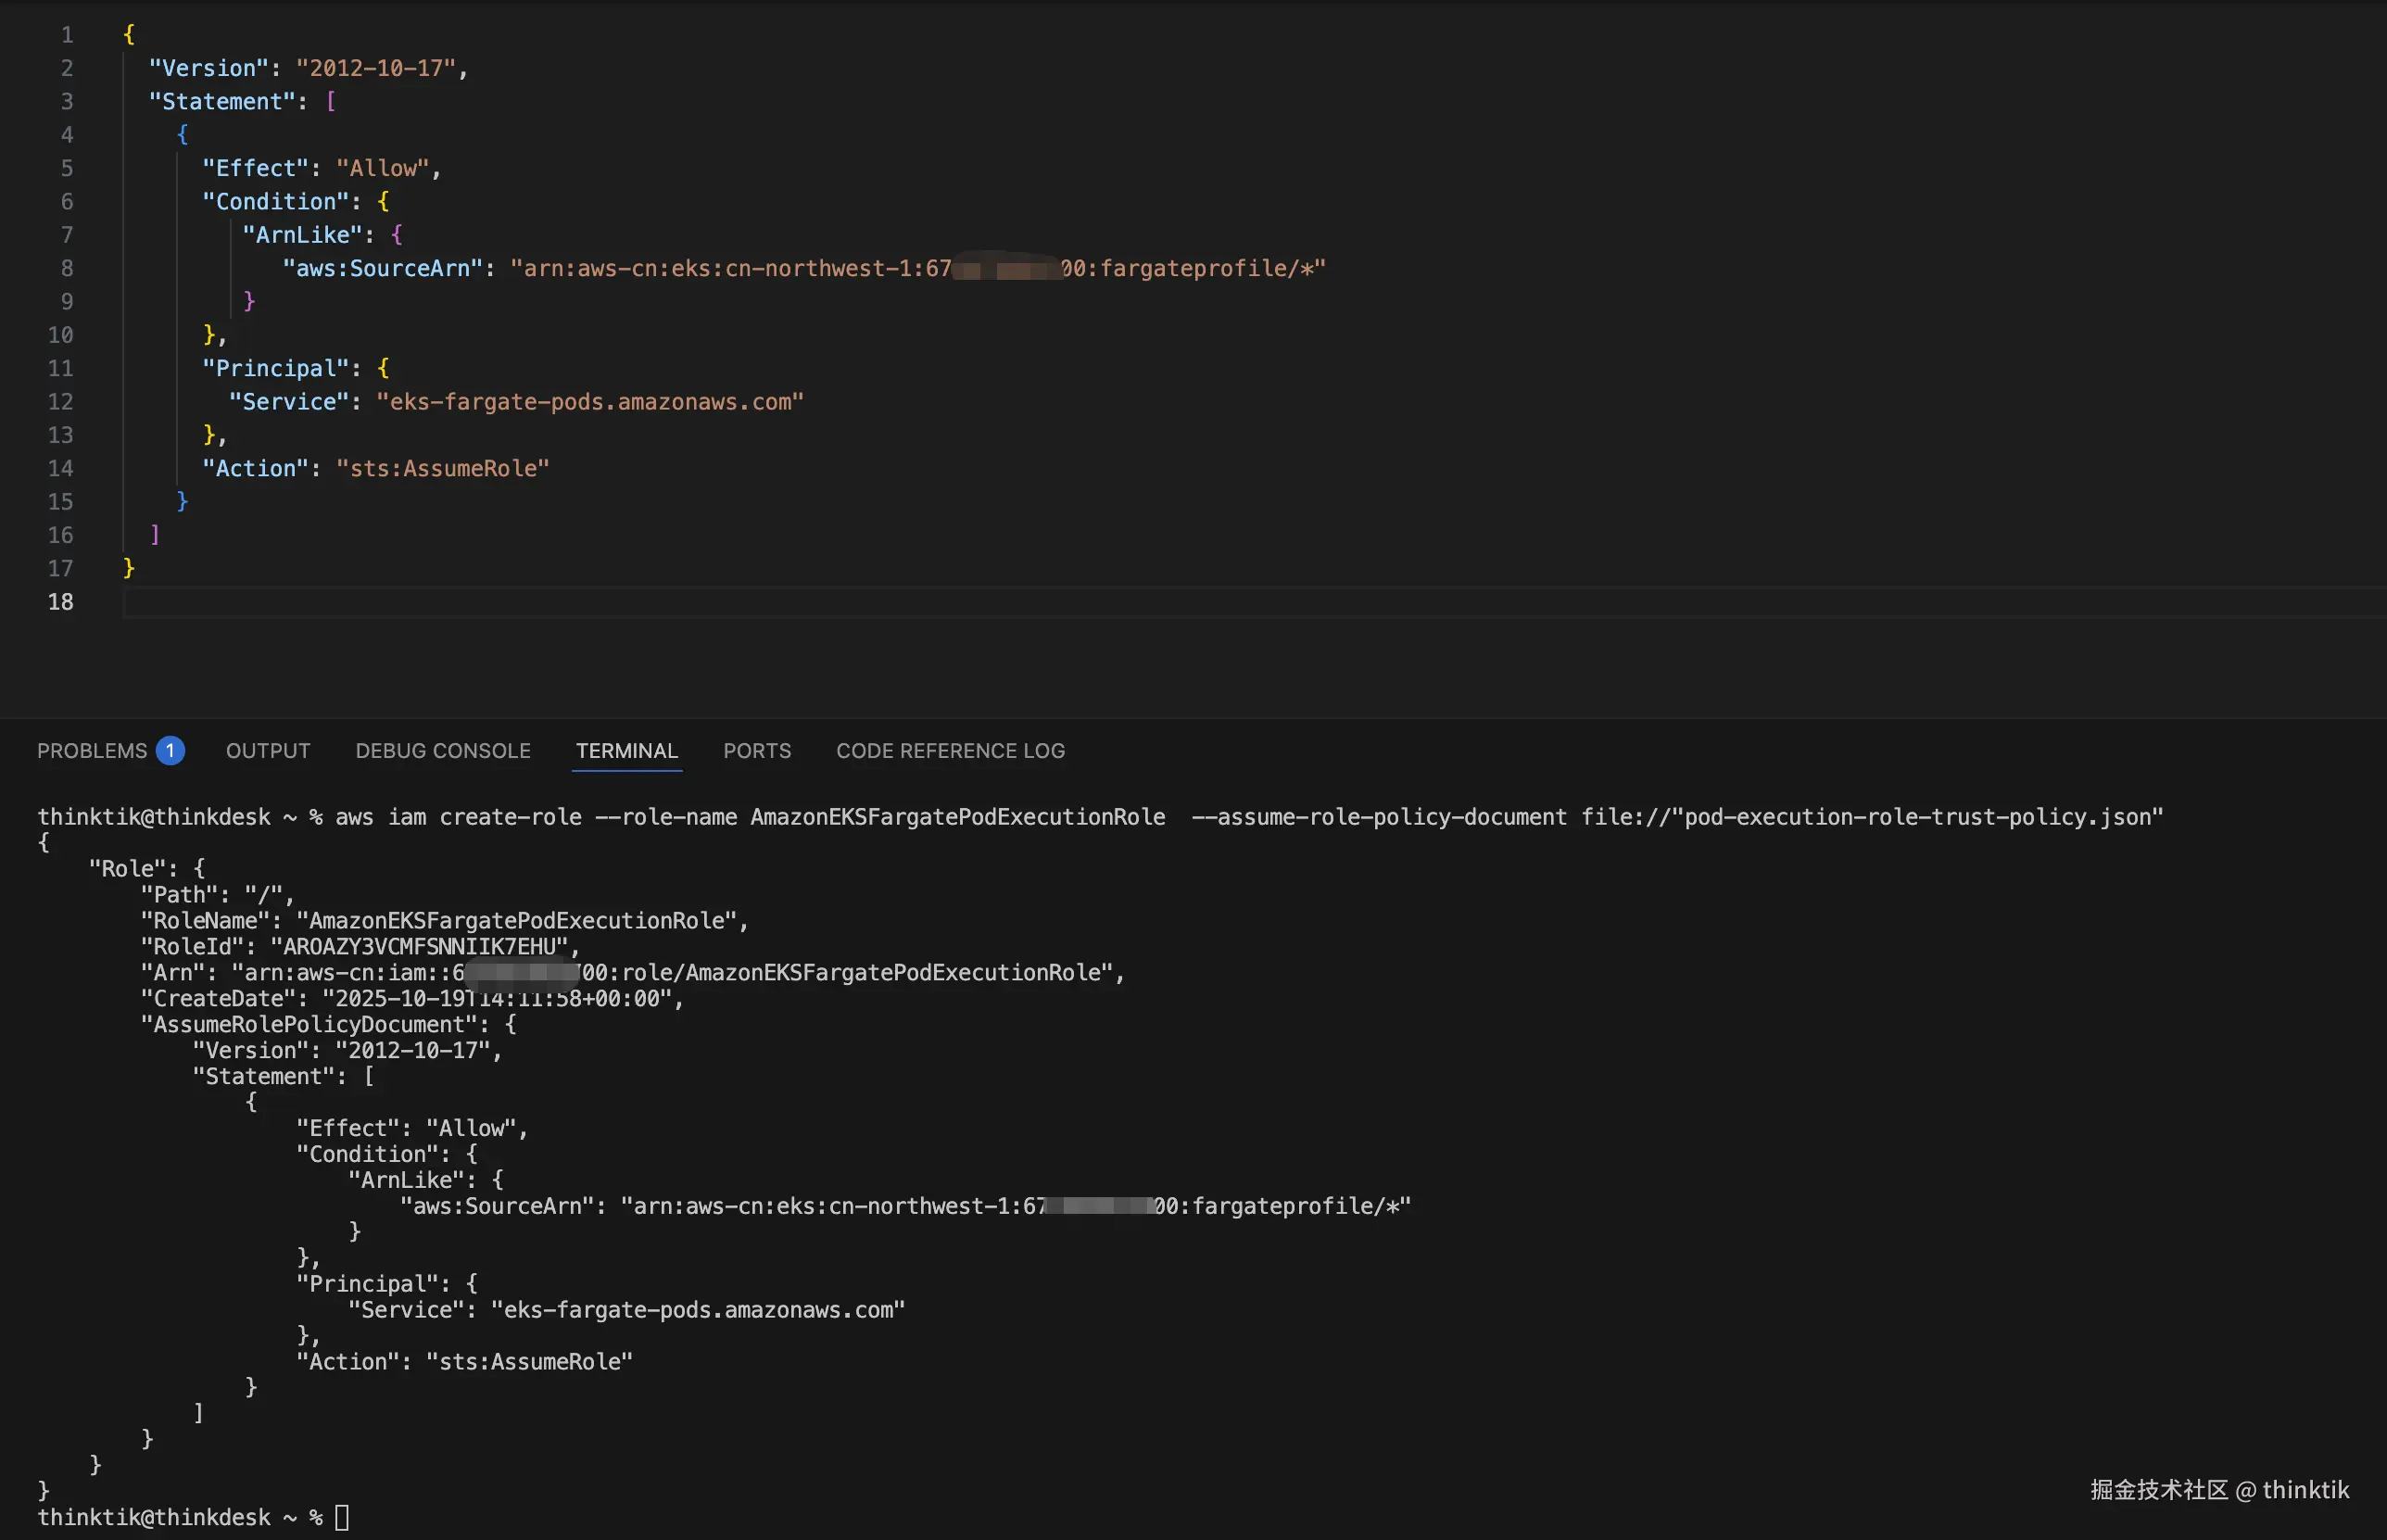Screen dimensions: 2387x1540
Task: Select the TERMINAL tab
Action: point(626,750)
